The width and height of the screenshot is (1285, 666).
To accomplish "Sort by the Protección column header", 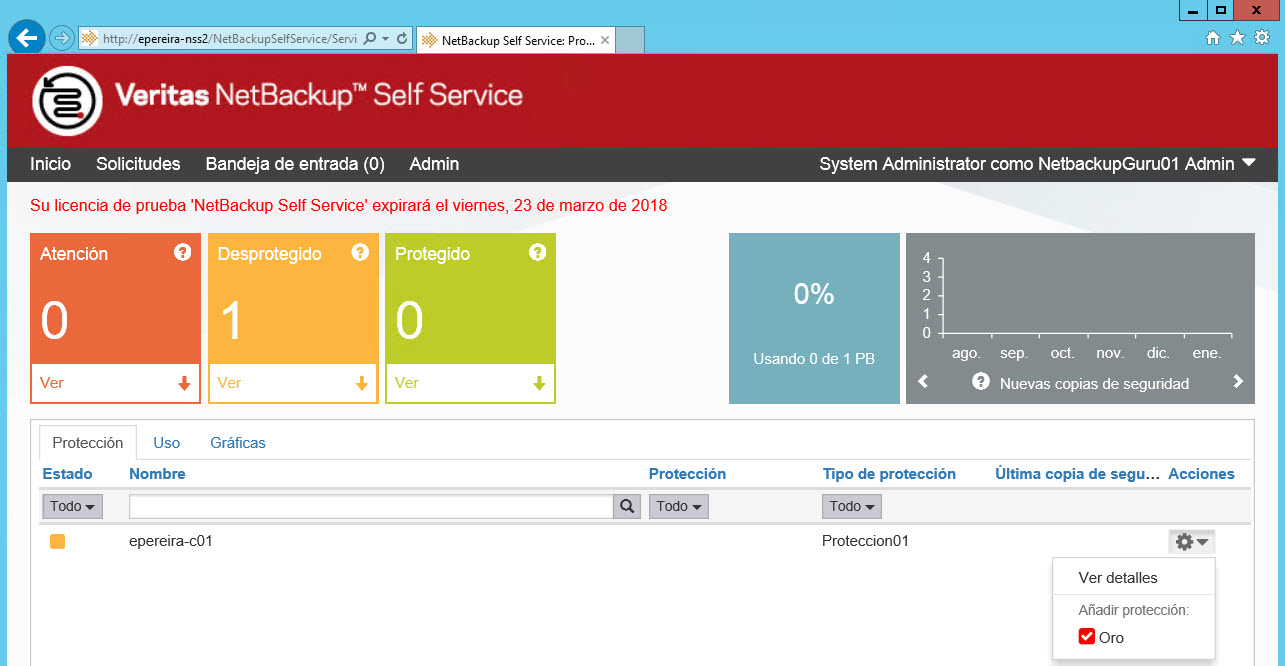I will (687, 474).
